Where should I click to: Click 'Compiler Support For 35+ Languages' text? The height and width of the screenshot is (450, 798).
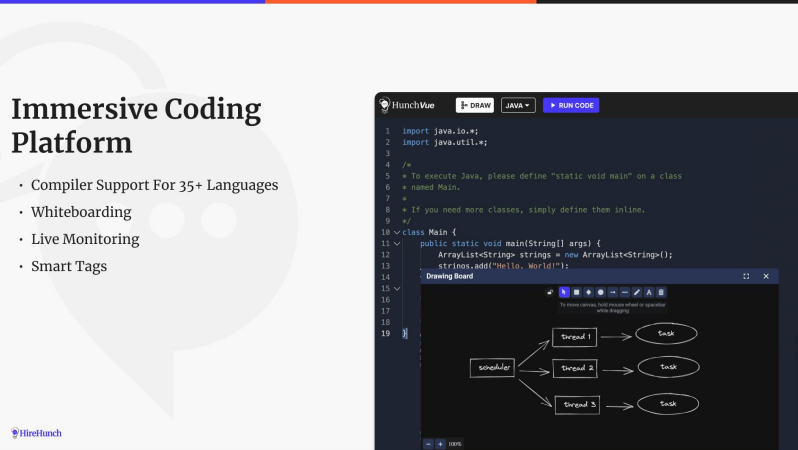(x=155, y=185)
